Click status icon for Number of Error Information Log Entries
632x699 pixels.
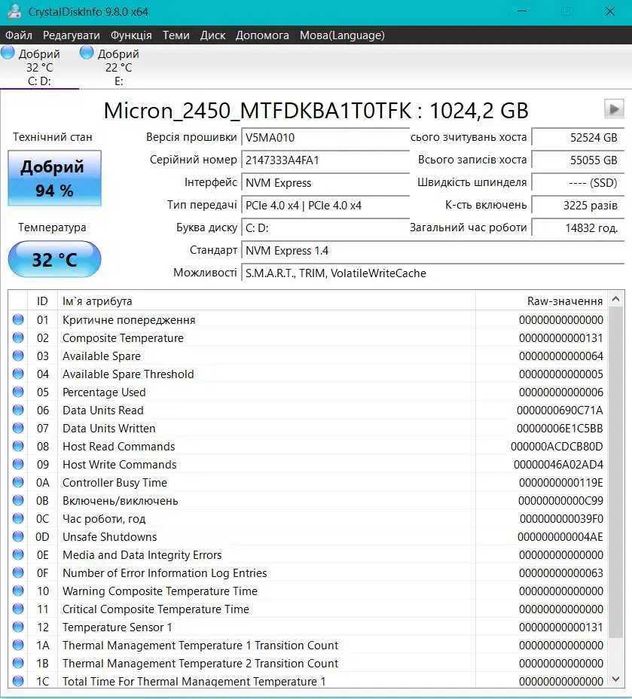click(x=18, y=573)
